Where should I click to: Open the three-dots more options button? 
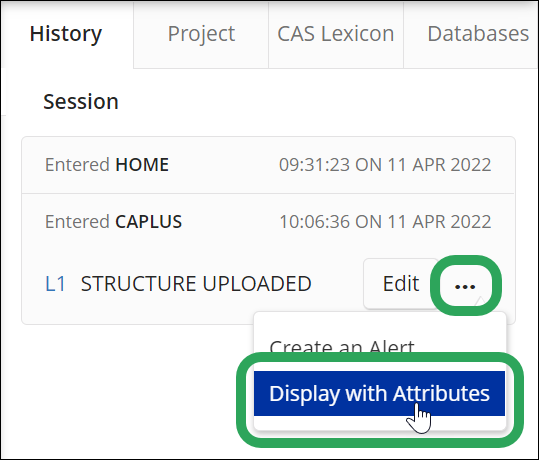tap(465, 285)
